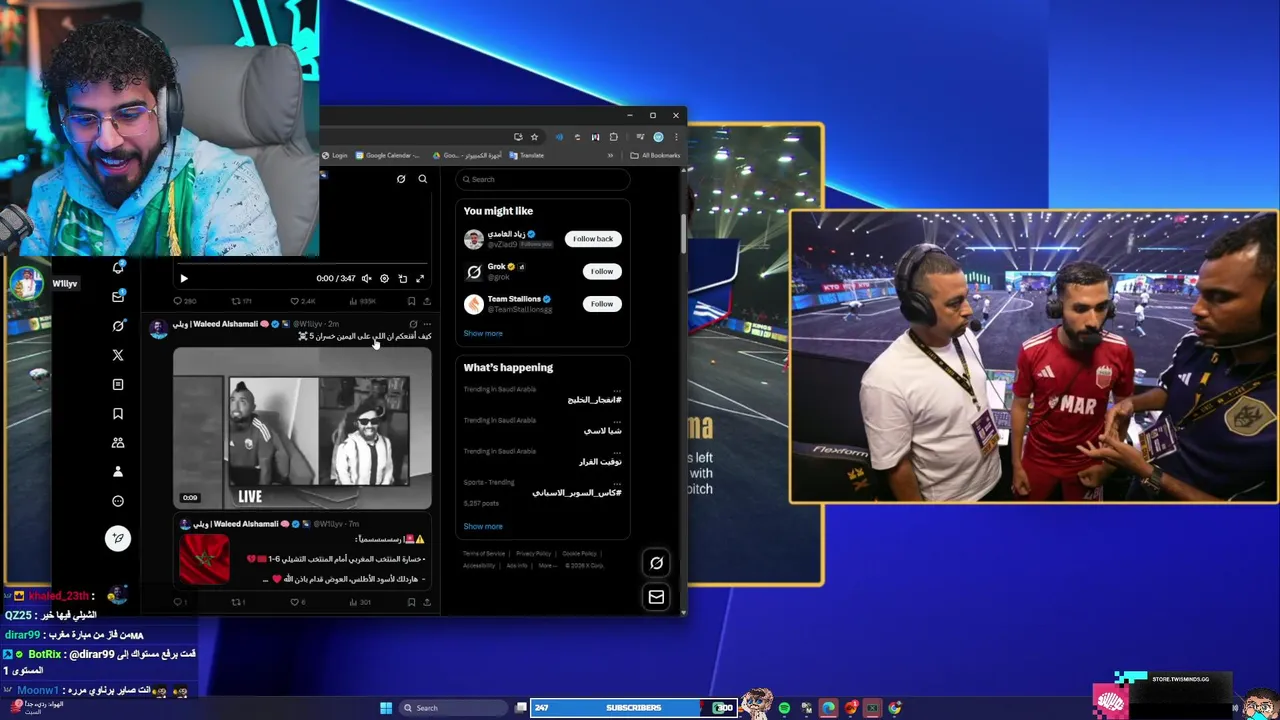1280x720 pixels.
Task: Click the magnifier icon in timeline header
Action: click(422, 179)
